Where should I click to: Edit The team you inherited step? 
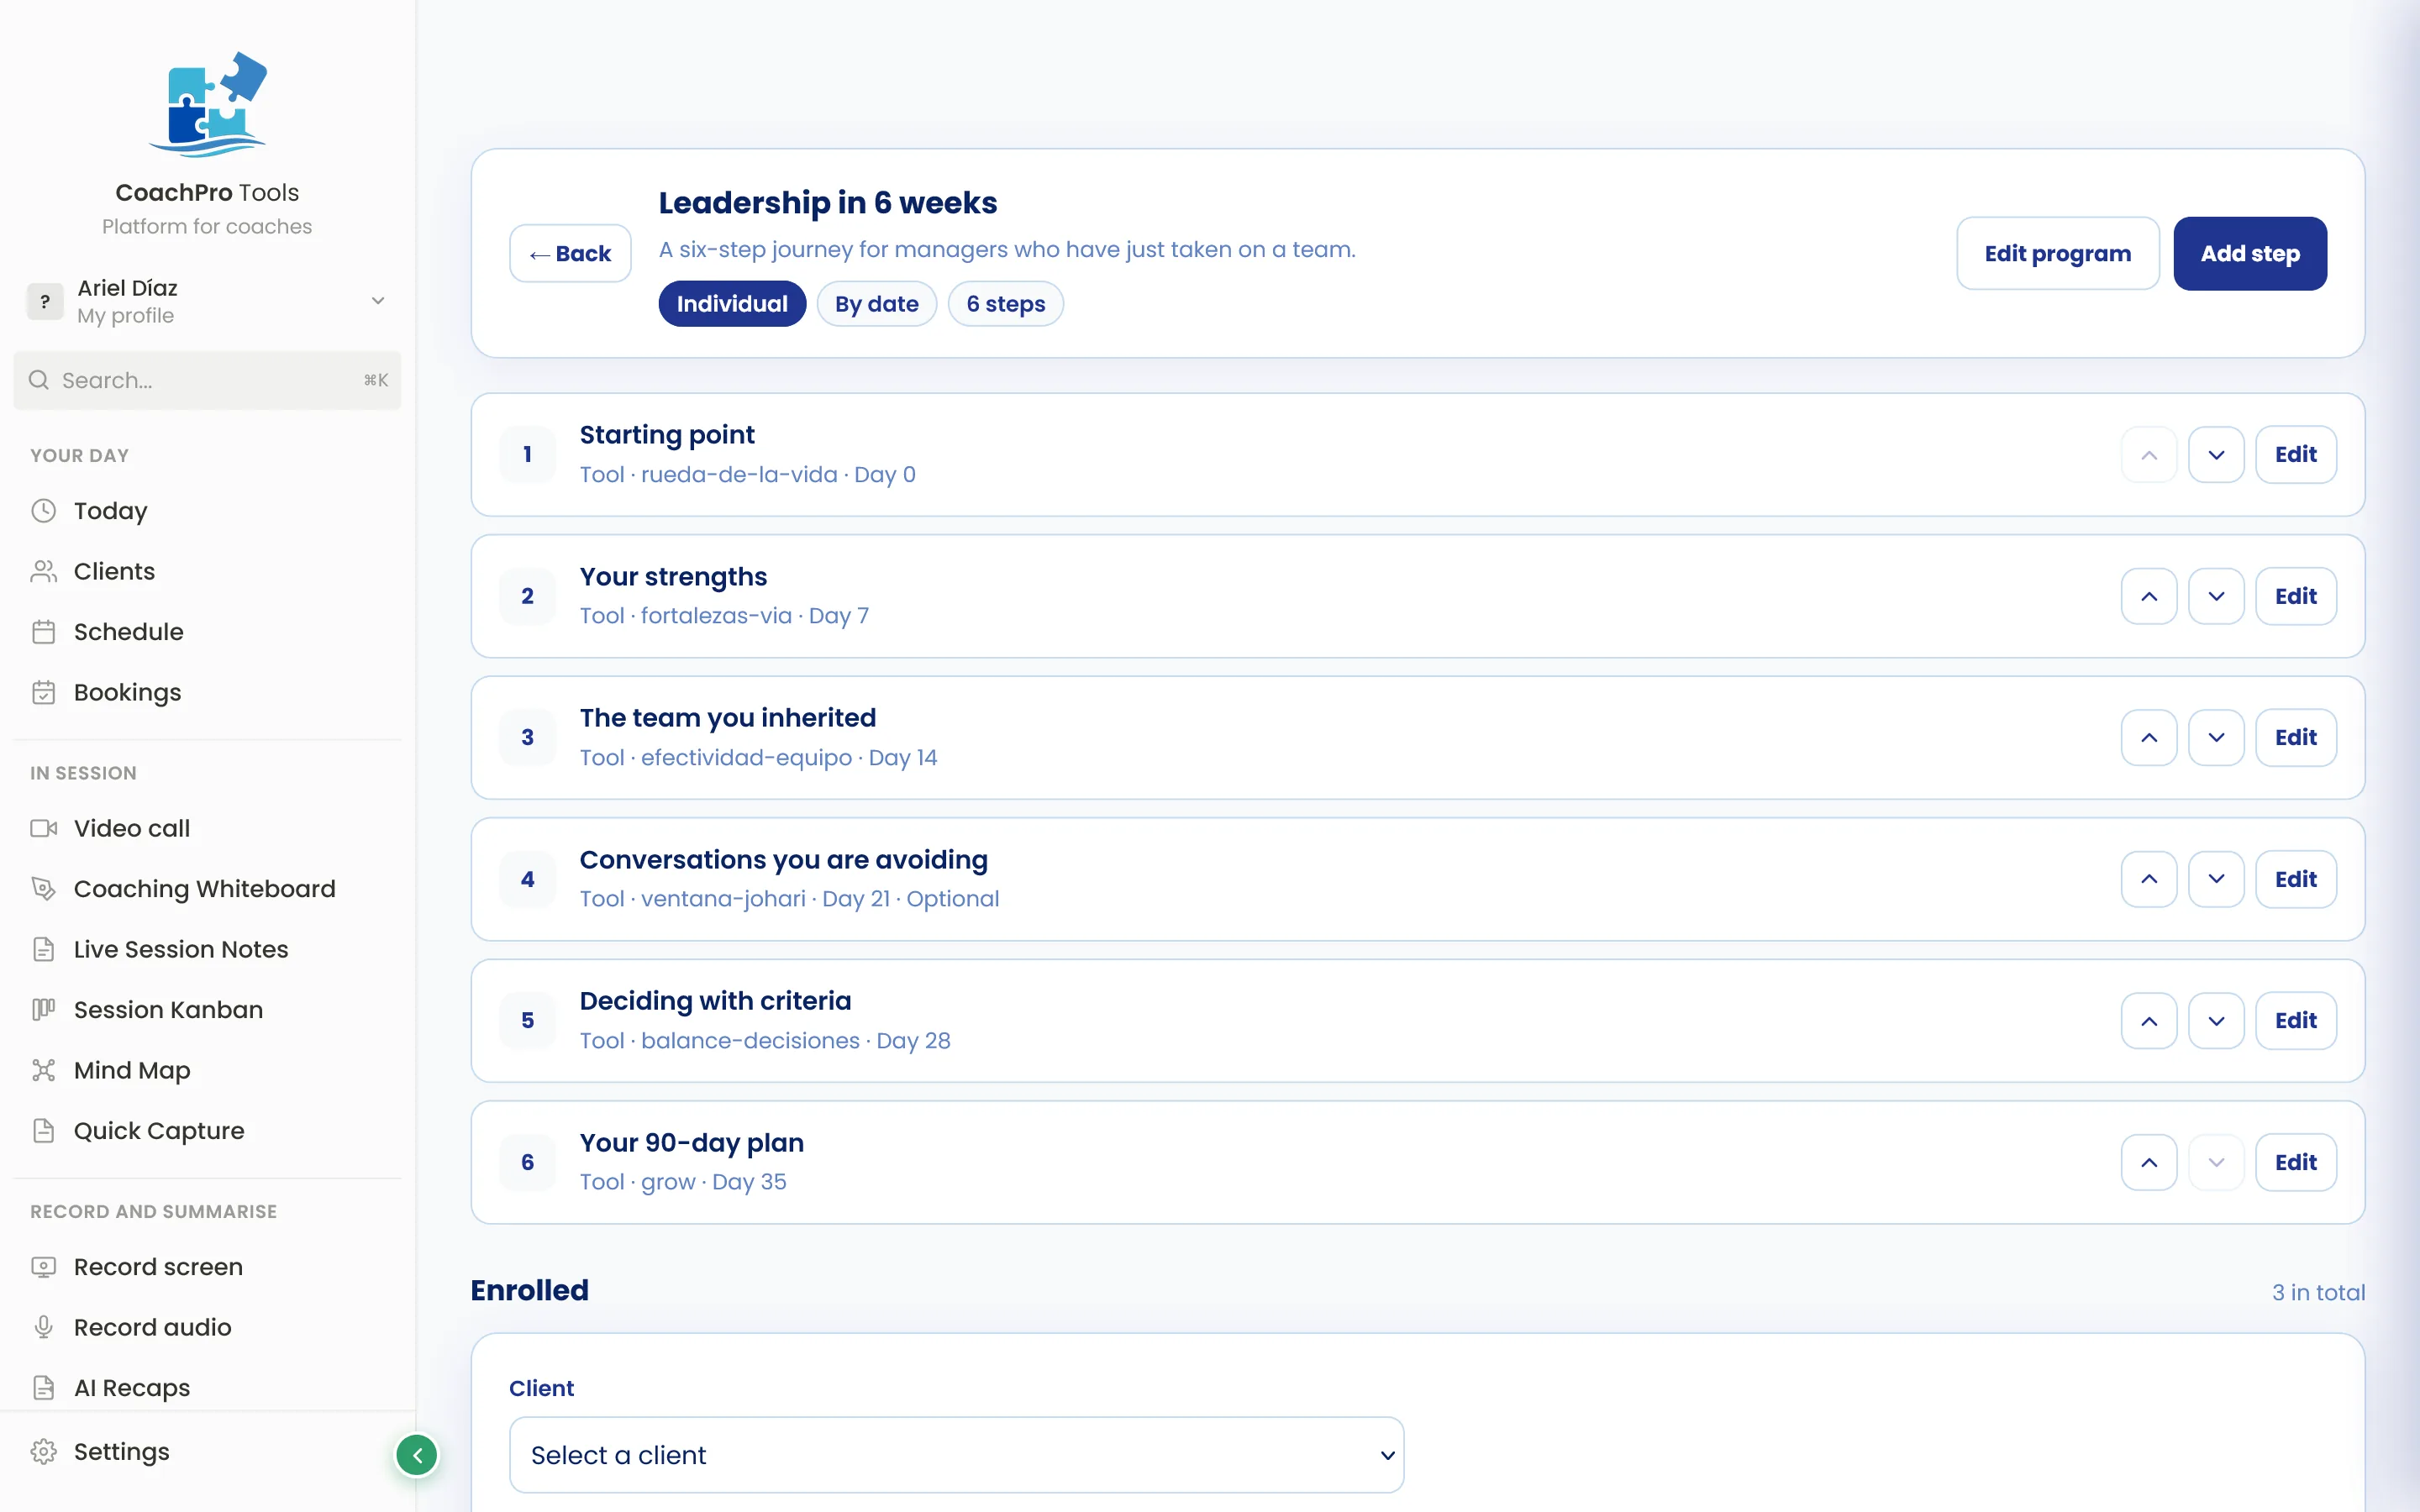2296,738
